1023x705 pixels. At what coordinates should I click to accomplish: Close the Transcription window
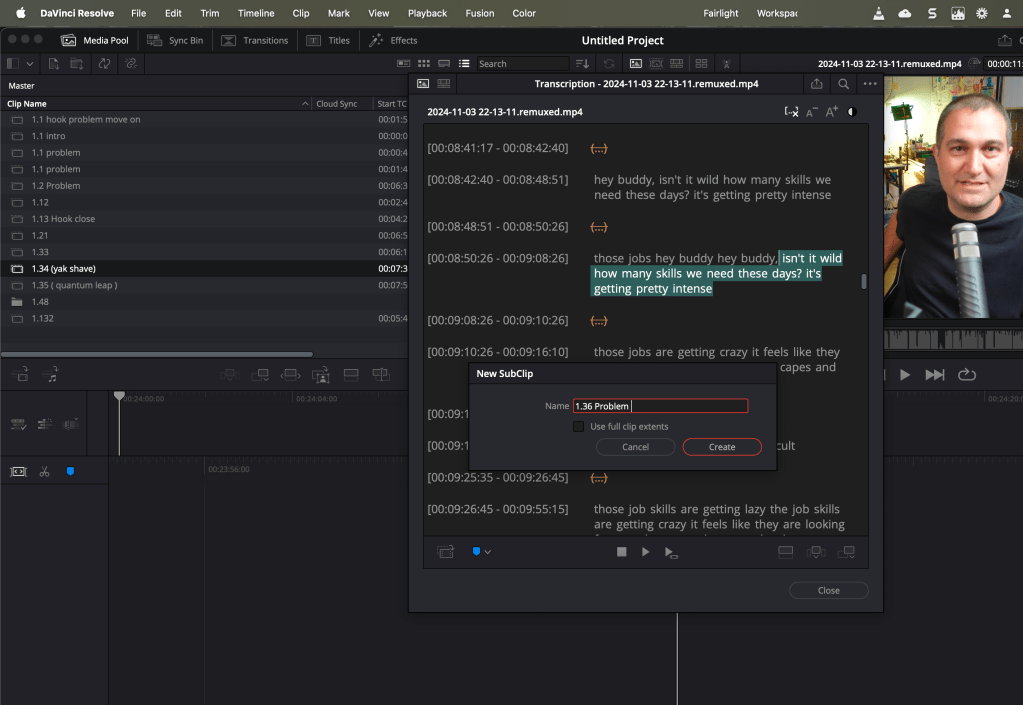click(x=828, y=590)
